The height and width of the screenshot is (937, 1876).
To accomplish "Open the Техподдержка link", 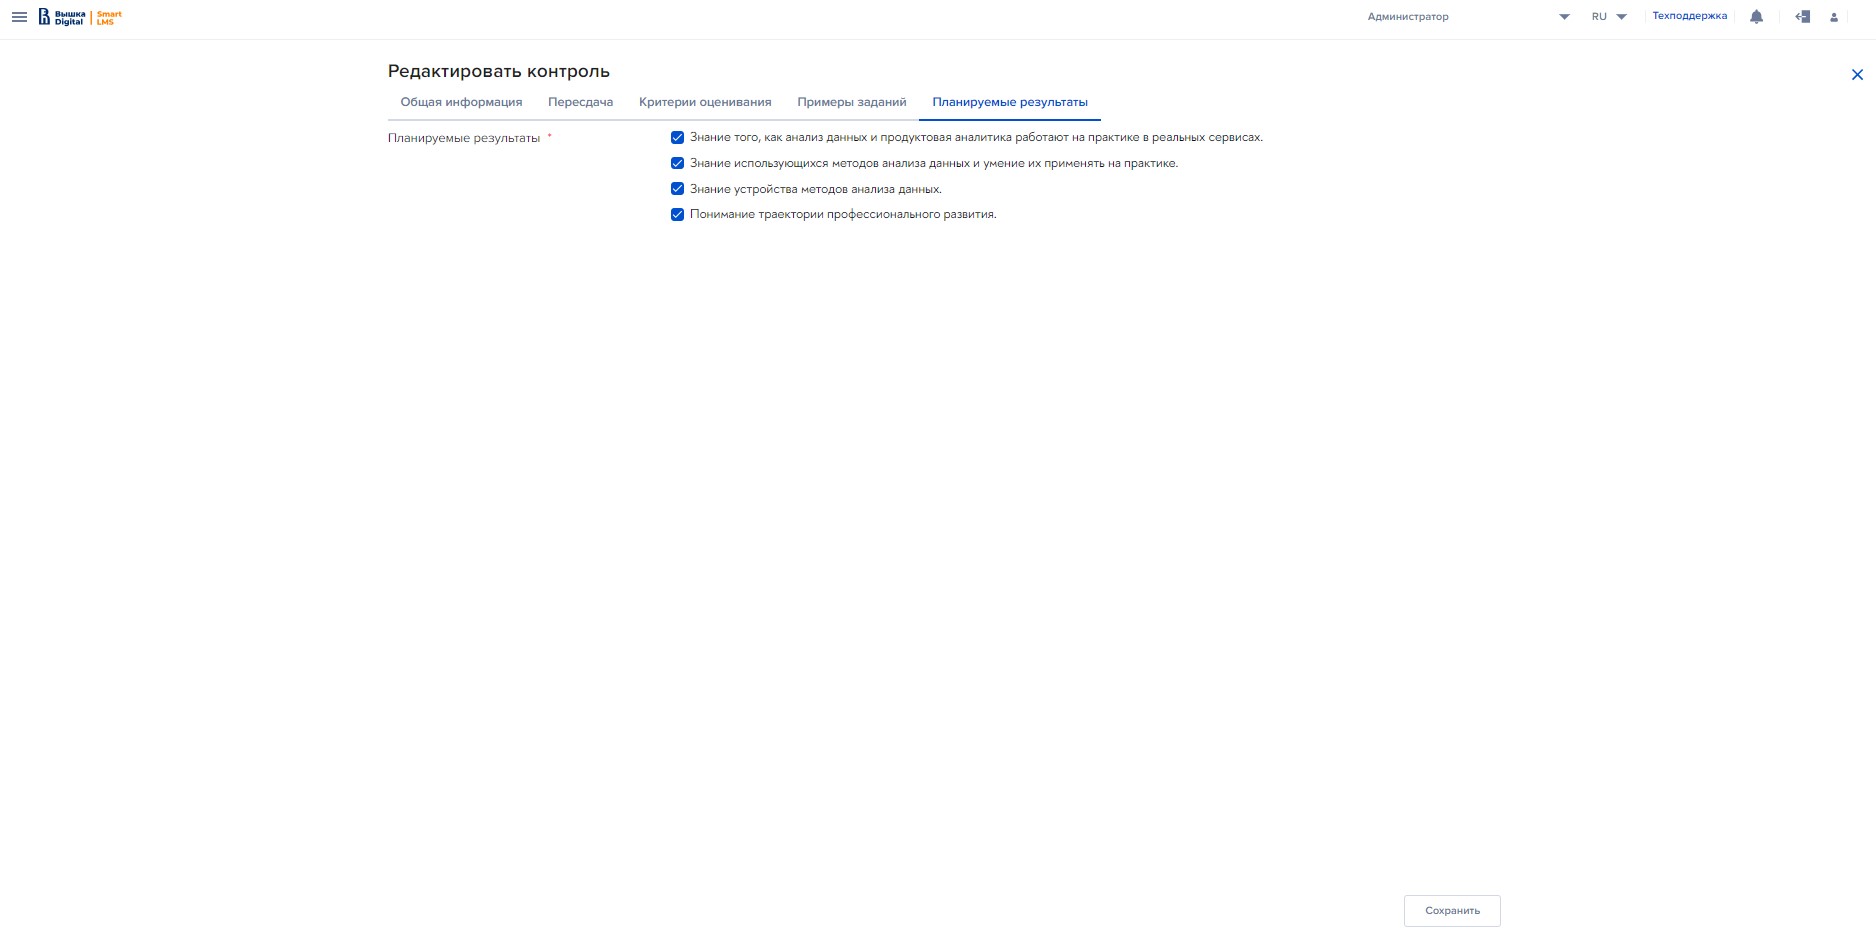I will [1689, 16].
